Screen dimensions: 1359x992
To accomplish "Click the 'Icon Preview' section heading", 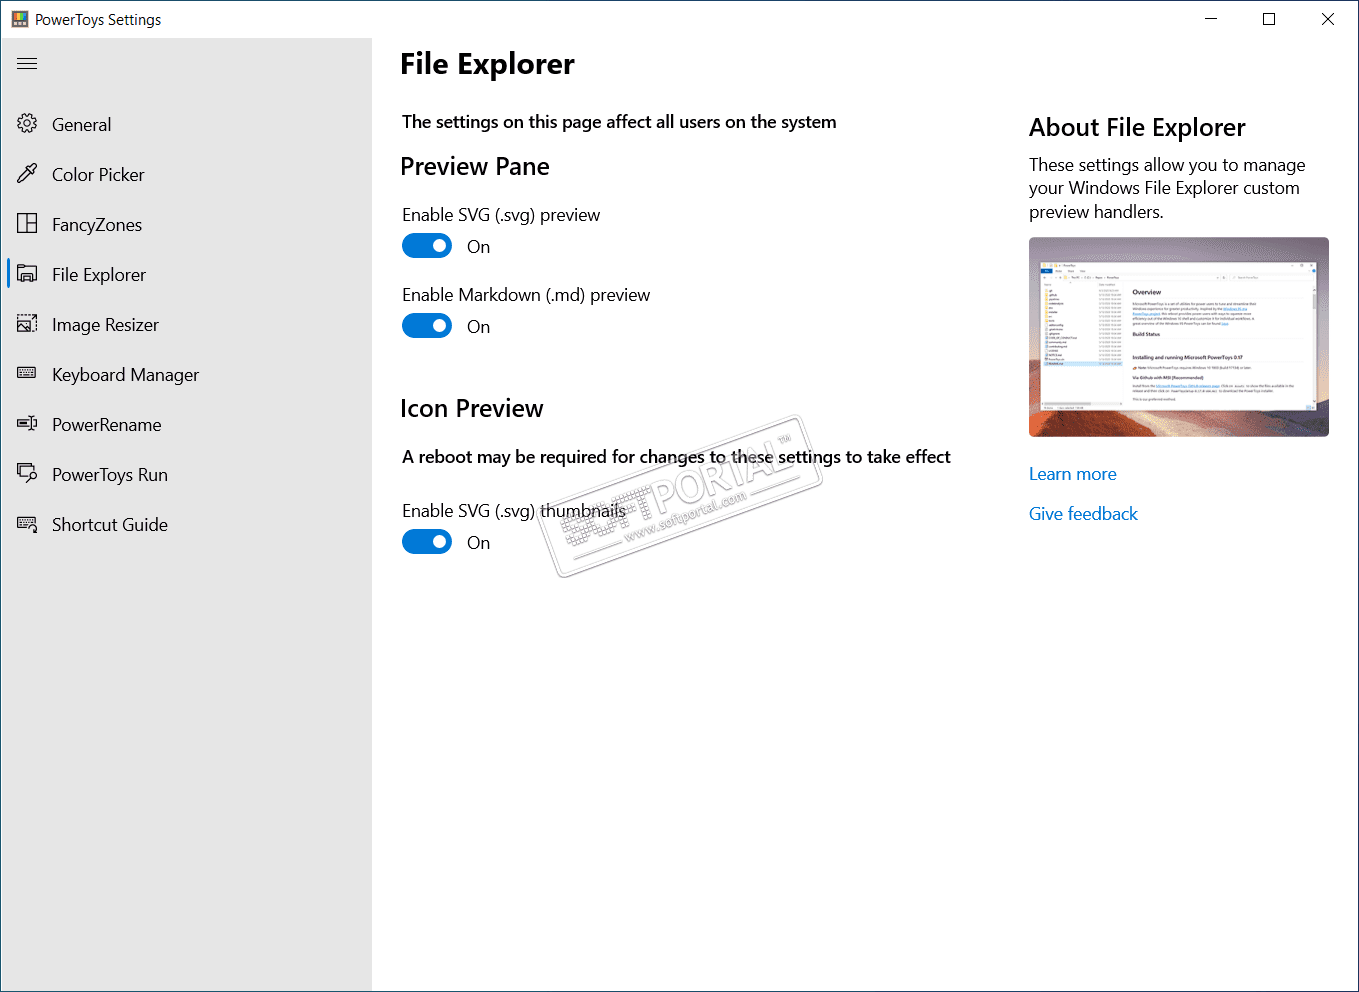I will pos(472,408).
